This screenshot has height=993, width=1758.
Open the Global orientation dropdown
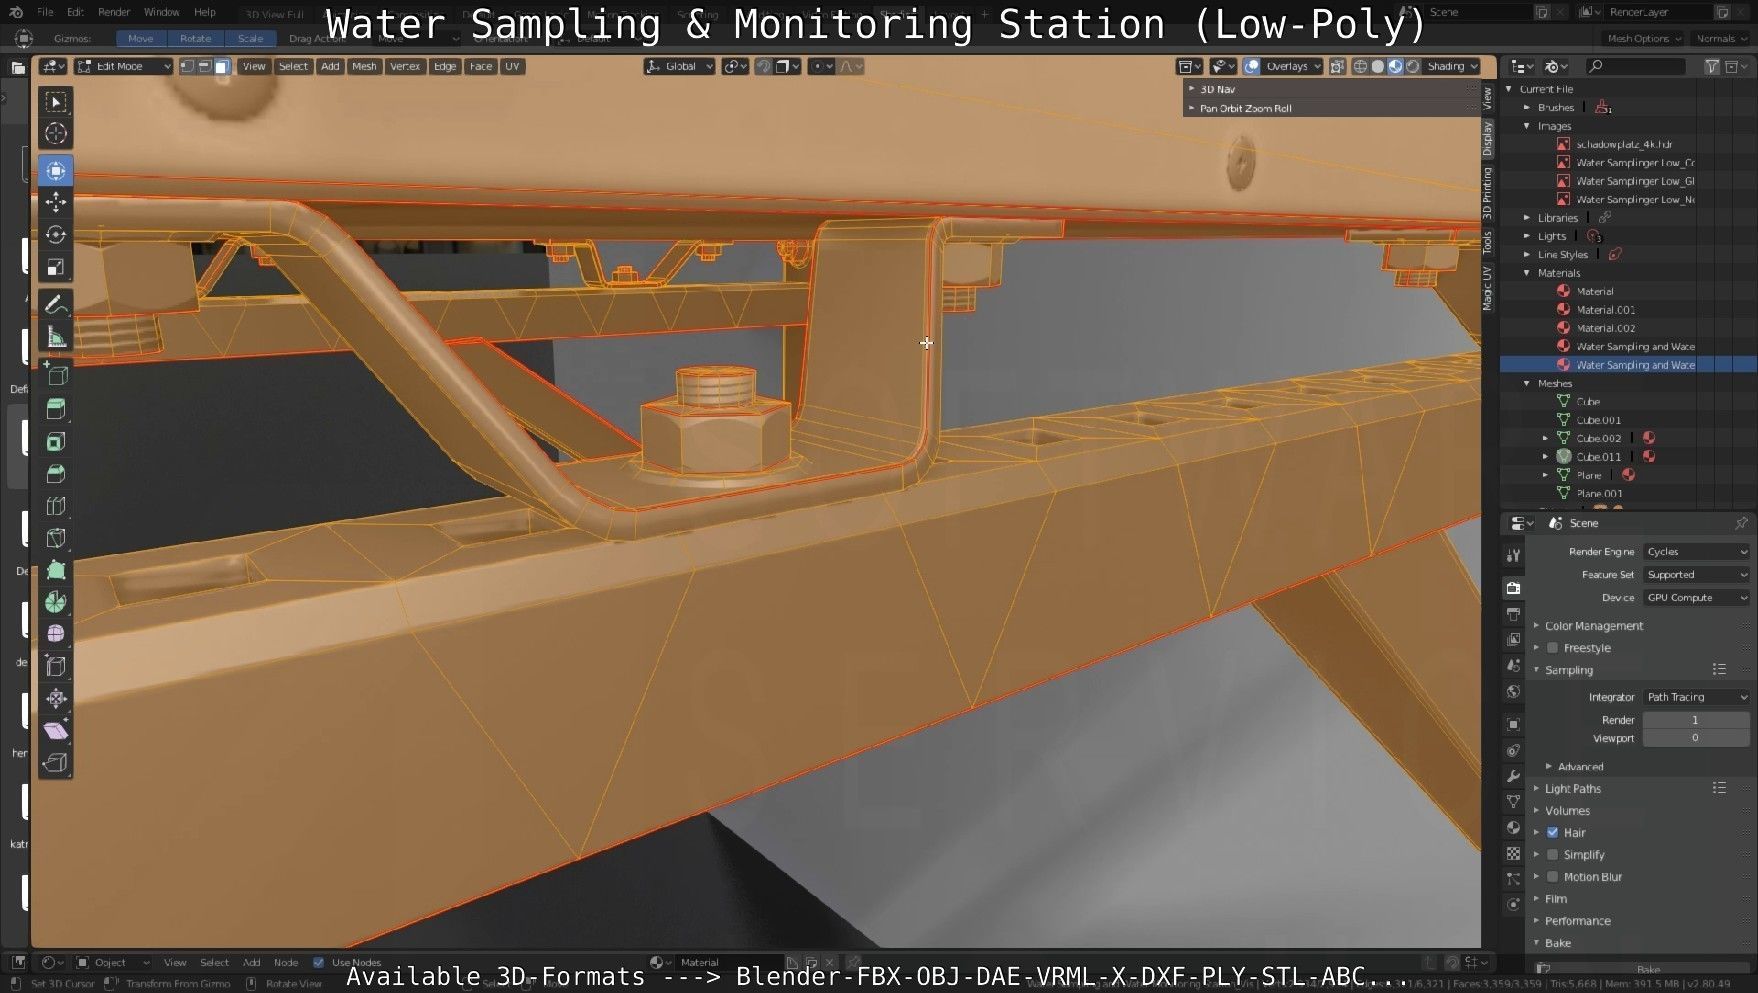pyautogui.click(x=679, y=66)
